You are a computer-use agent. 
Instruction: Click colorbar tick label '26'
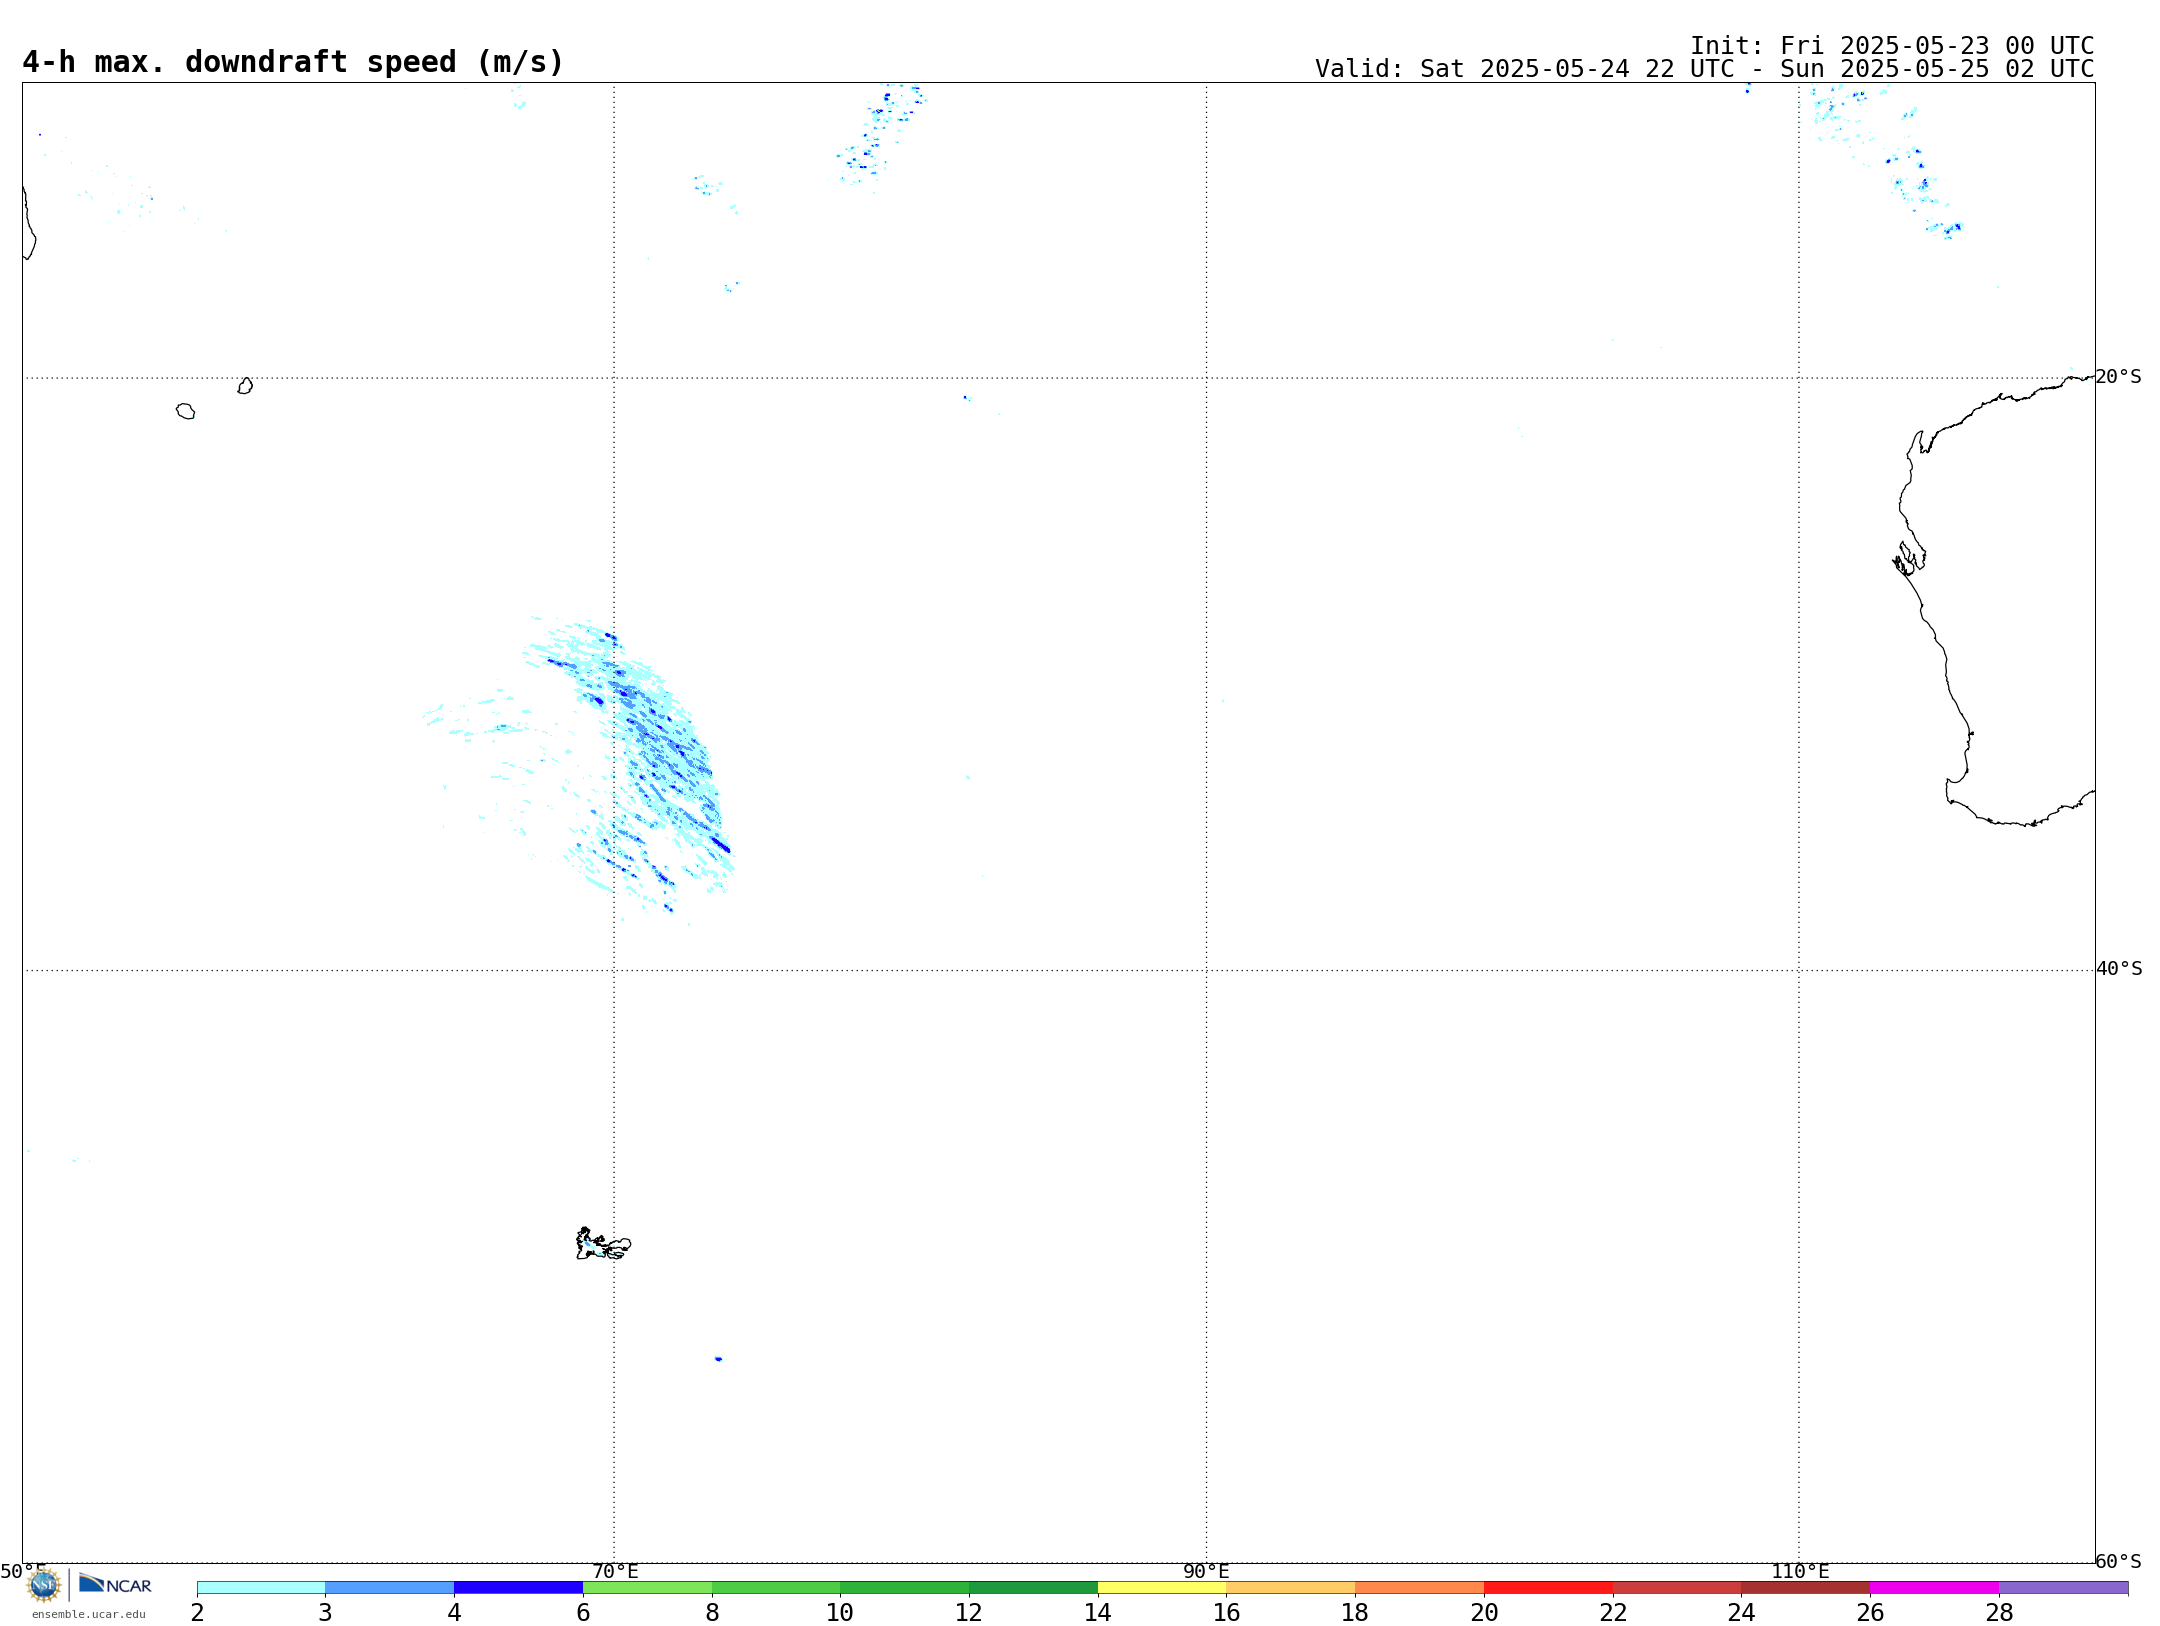point(1870,1613)
